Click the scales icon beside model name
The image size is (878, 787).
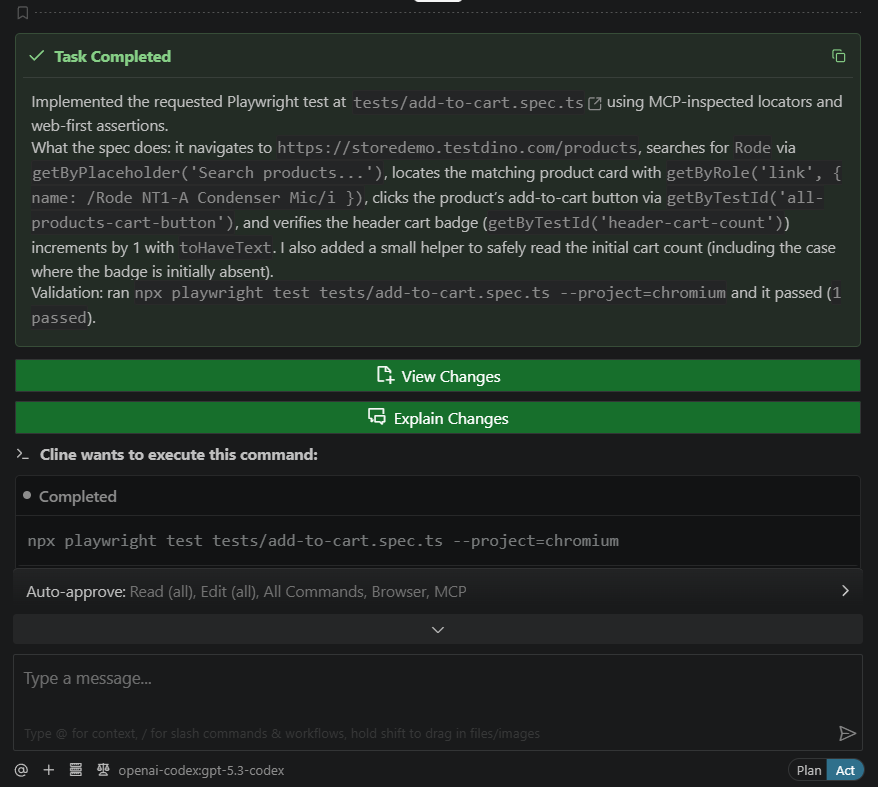coord(102,770)
